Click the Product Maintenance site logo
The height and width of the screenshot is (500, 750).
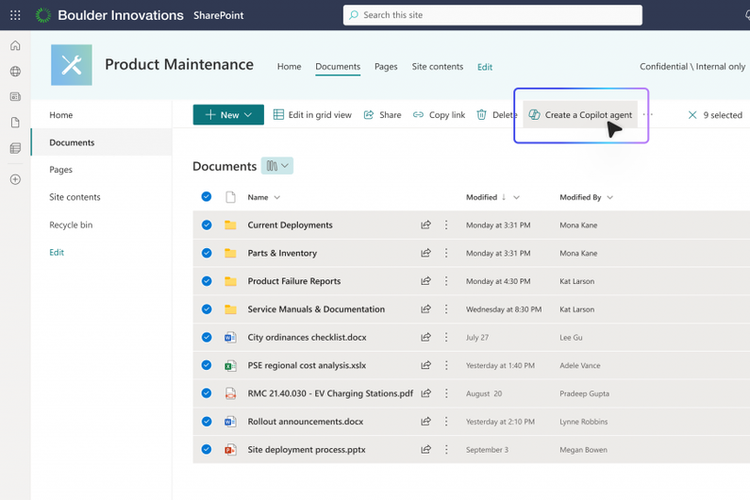(x=71, y=65)
